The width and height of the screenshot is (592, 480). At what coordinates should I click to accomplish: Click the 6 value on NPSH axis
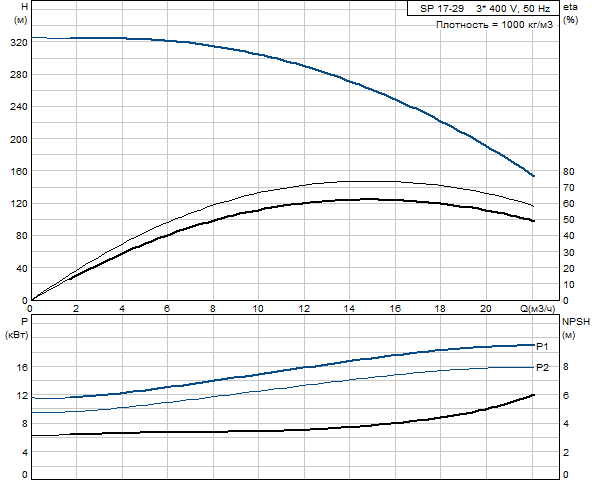(566, 396)
